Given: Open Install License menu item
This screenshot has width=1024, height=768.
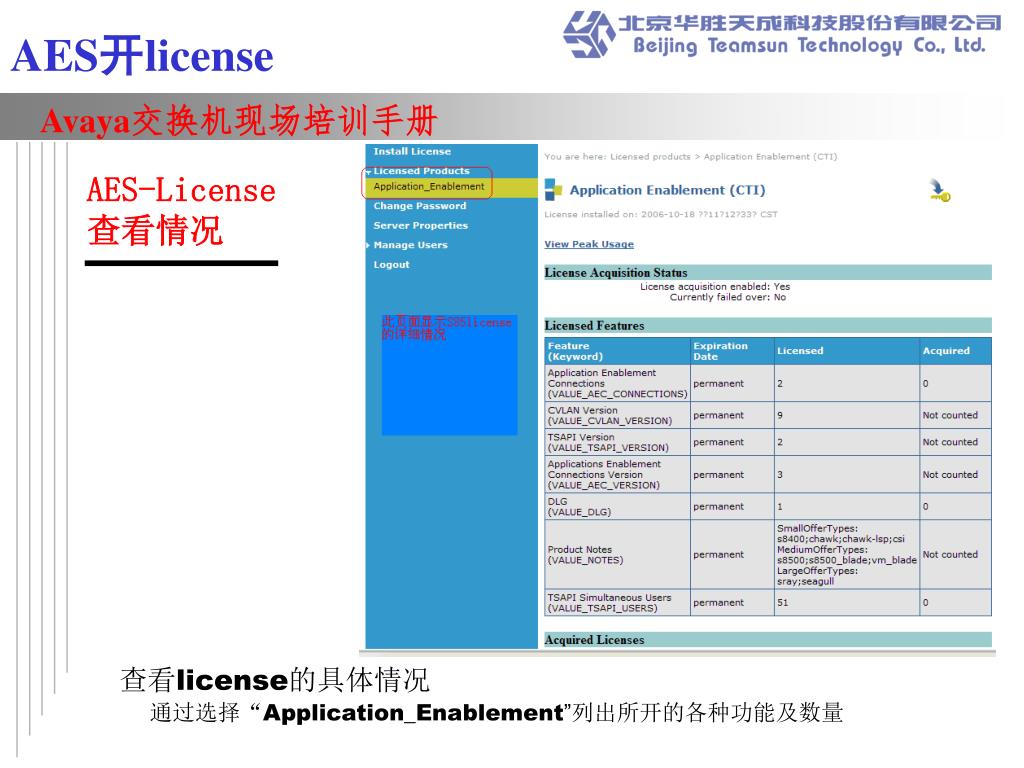Looking at the screenshot, I should [412, 152].
